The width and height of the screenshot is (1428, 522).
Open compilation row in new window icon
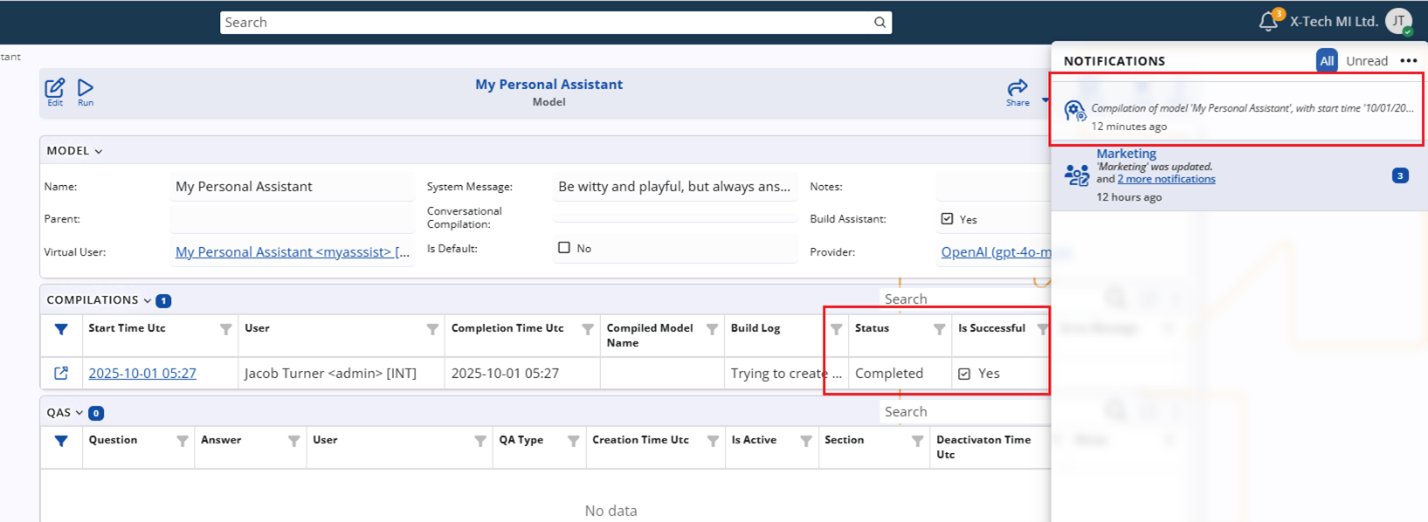61,373
